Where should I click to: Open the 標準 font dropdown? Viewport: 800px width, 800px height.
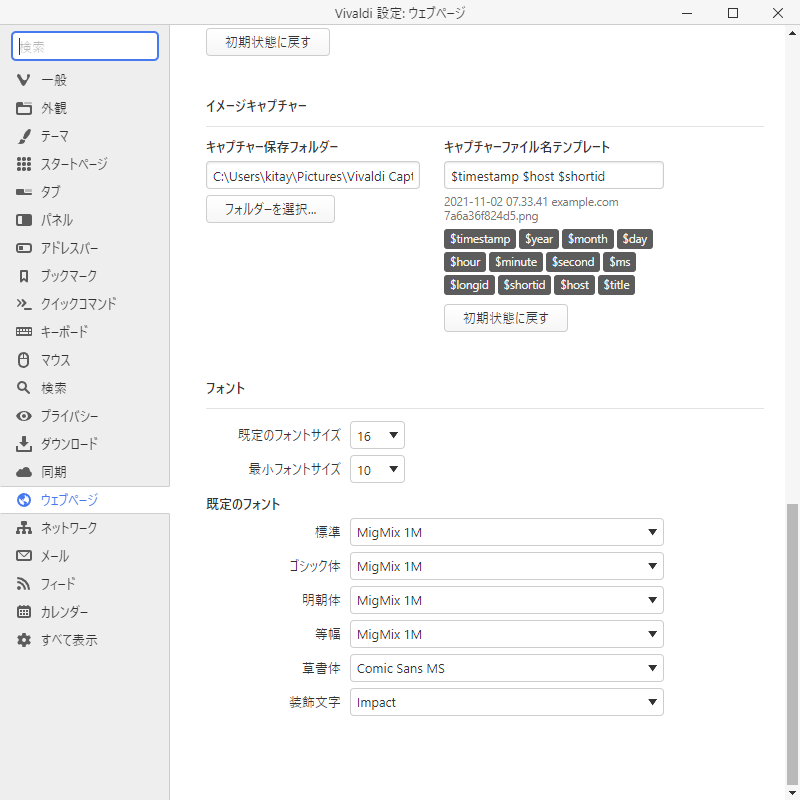click(507, 532)
